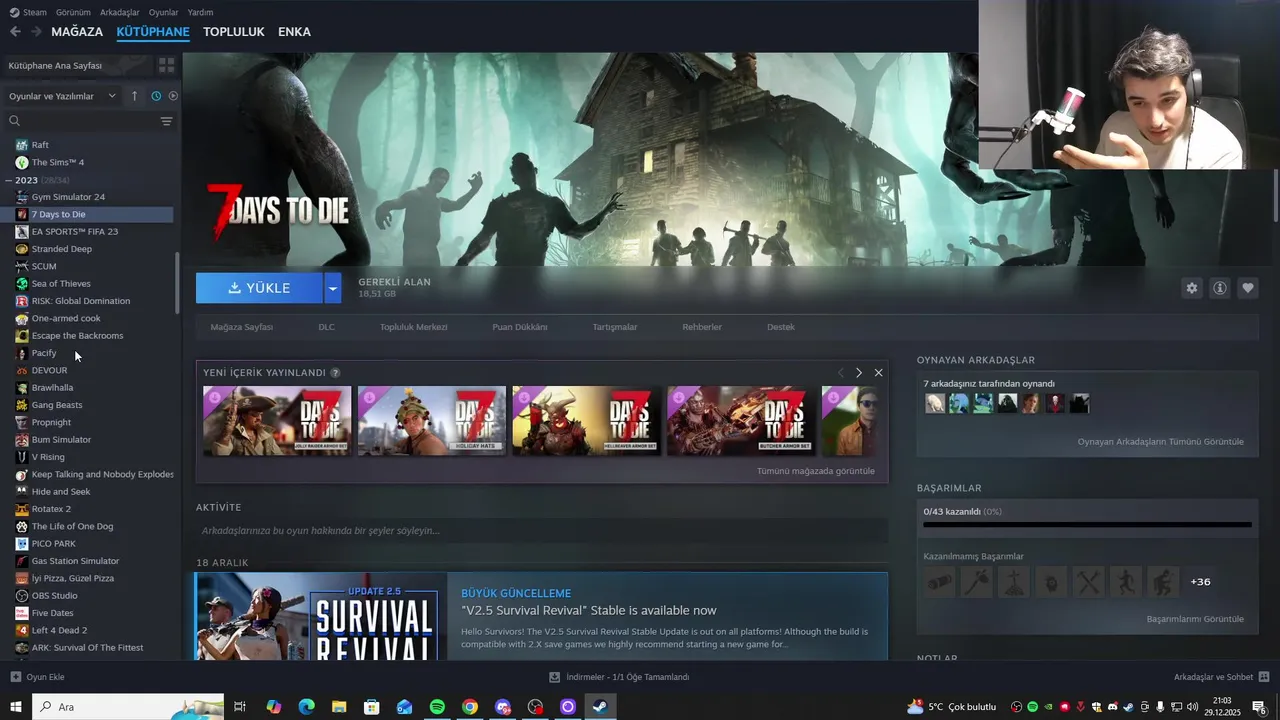Screen dimensions: 1280x720
Task: Click the achievements progress bar
Action: click(1087, 524)
